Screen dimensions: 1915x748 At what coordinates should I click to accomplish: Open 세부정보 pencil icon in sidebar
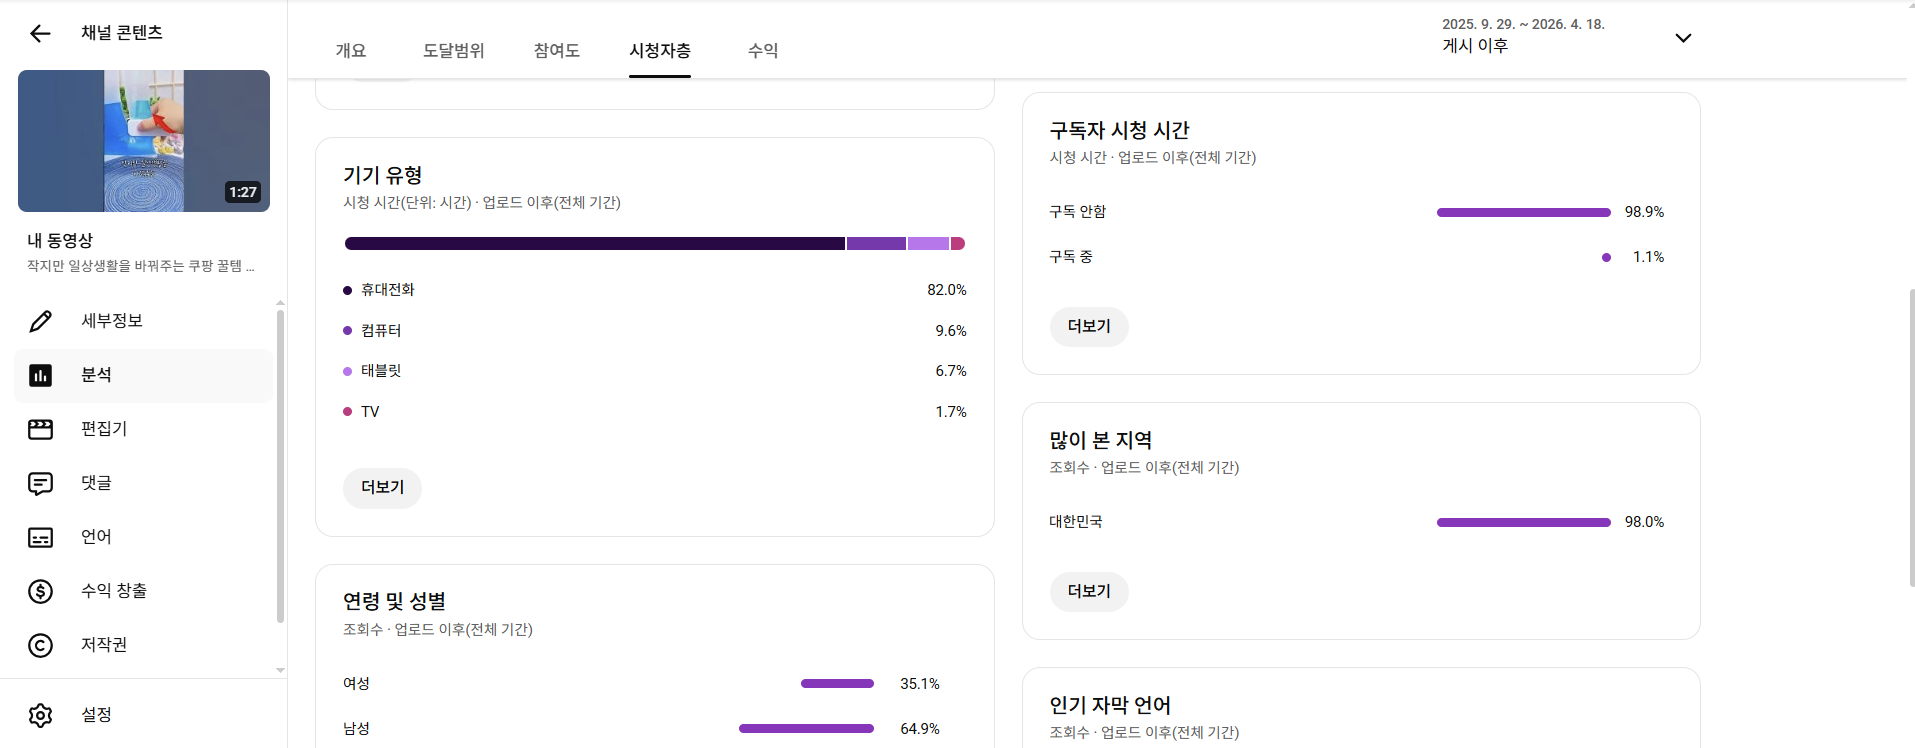tap(40, 321)
